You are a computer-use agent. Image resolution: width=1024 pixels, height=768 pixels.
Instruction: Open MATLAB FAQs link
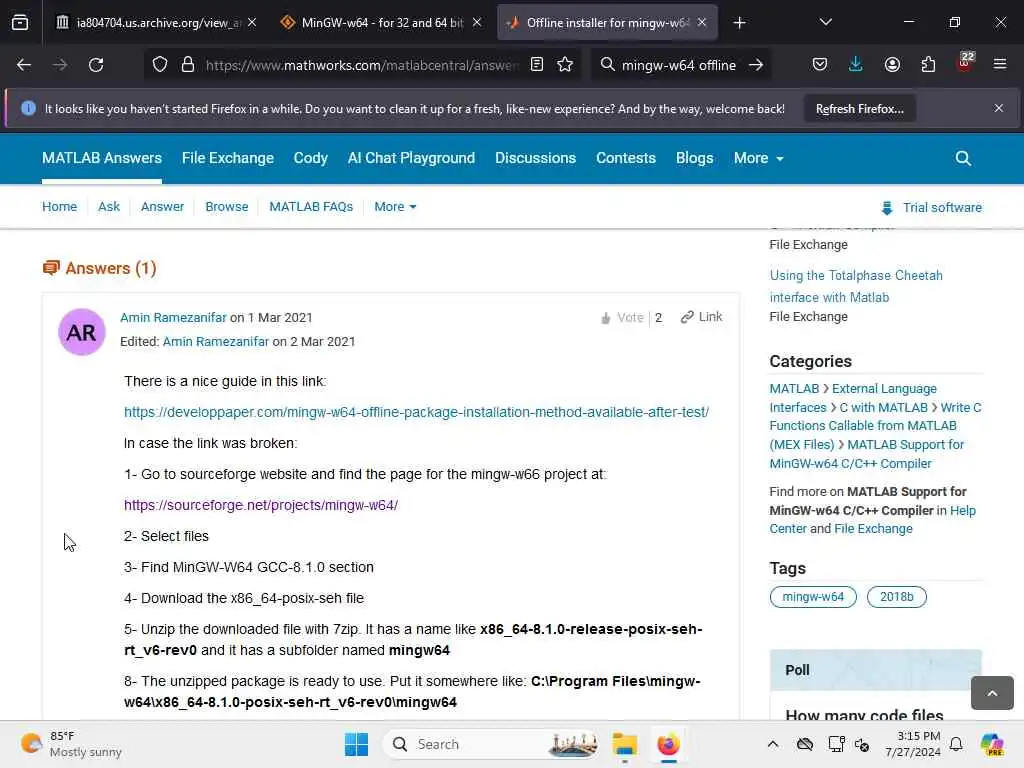tap(311, 206)
